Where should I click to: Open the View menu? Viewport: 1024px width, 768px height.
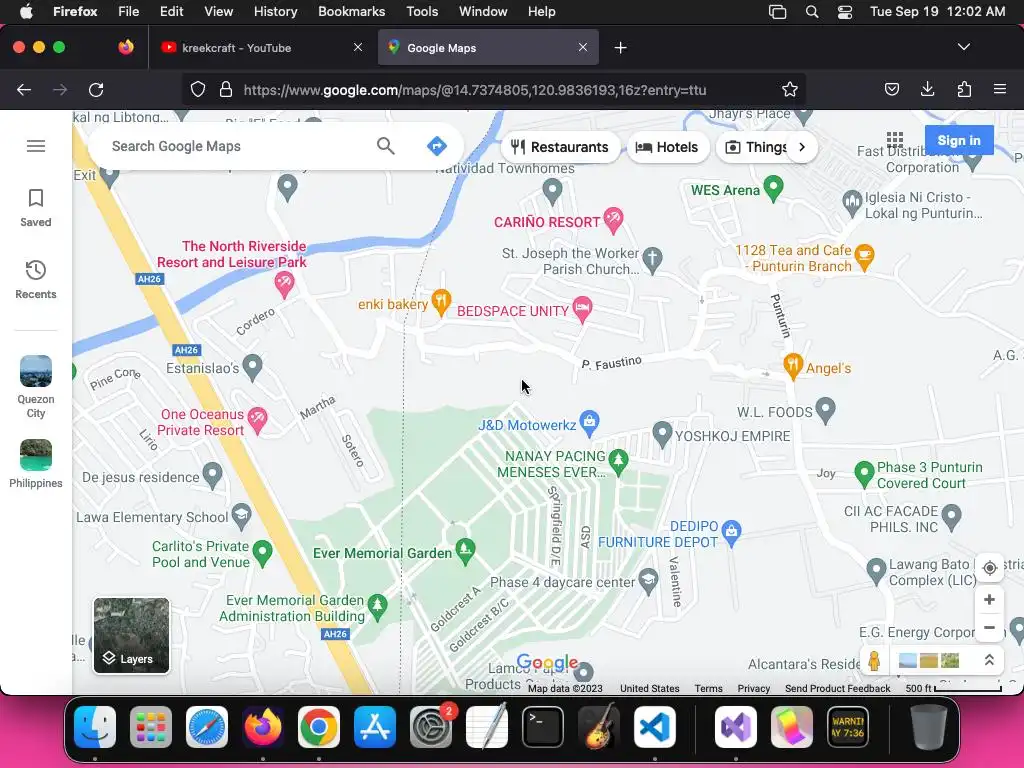pyautogui.click(x=218, y=12)
